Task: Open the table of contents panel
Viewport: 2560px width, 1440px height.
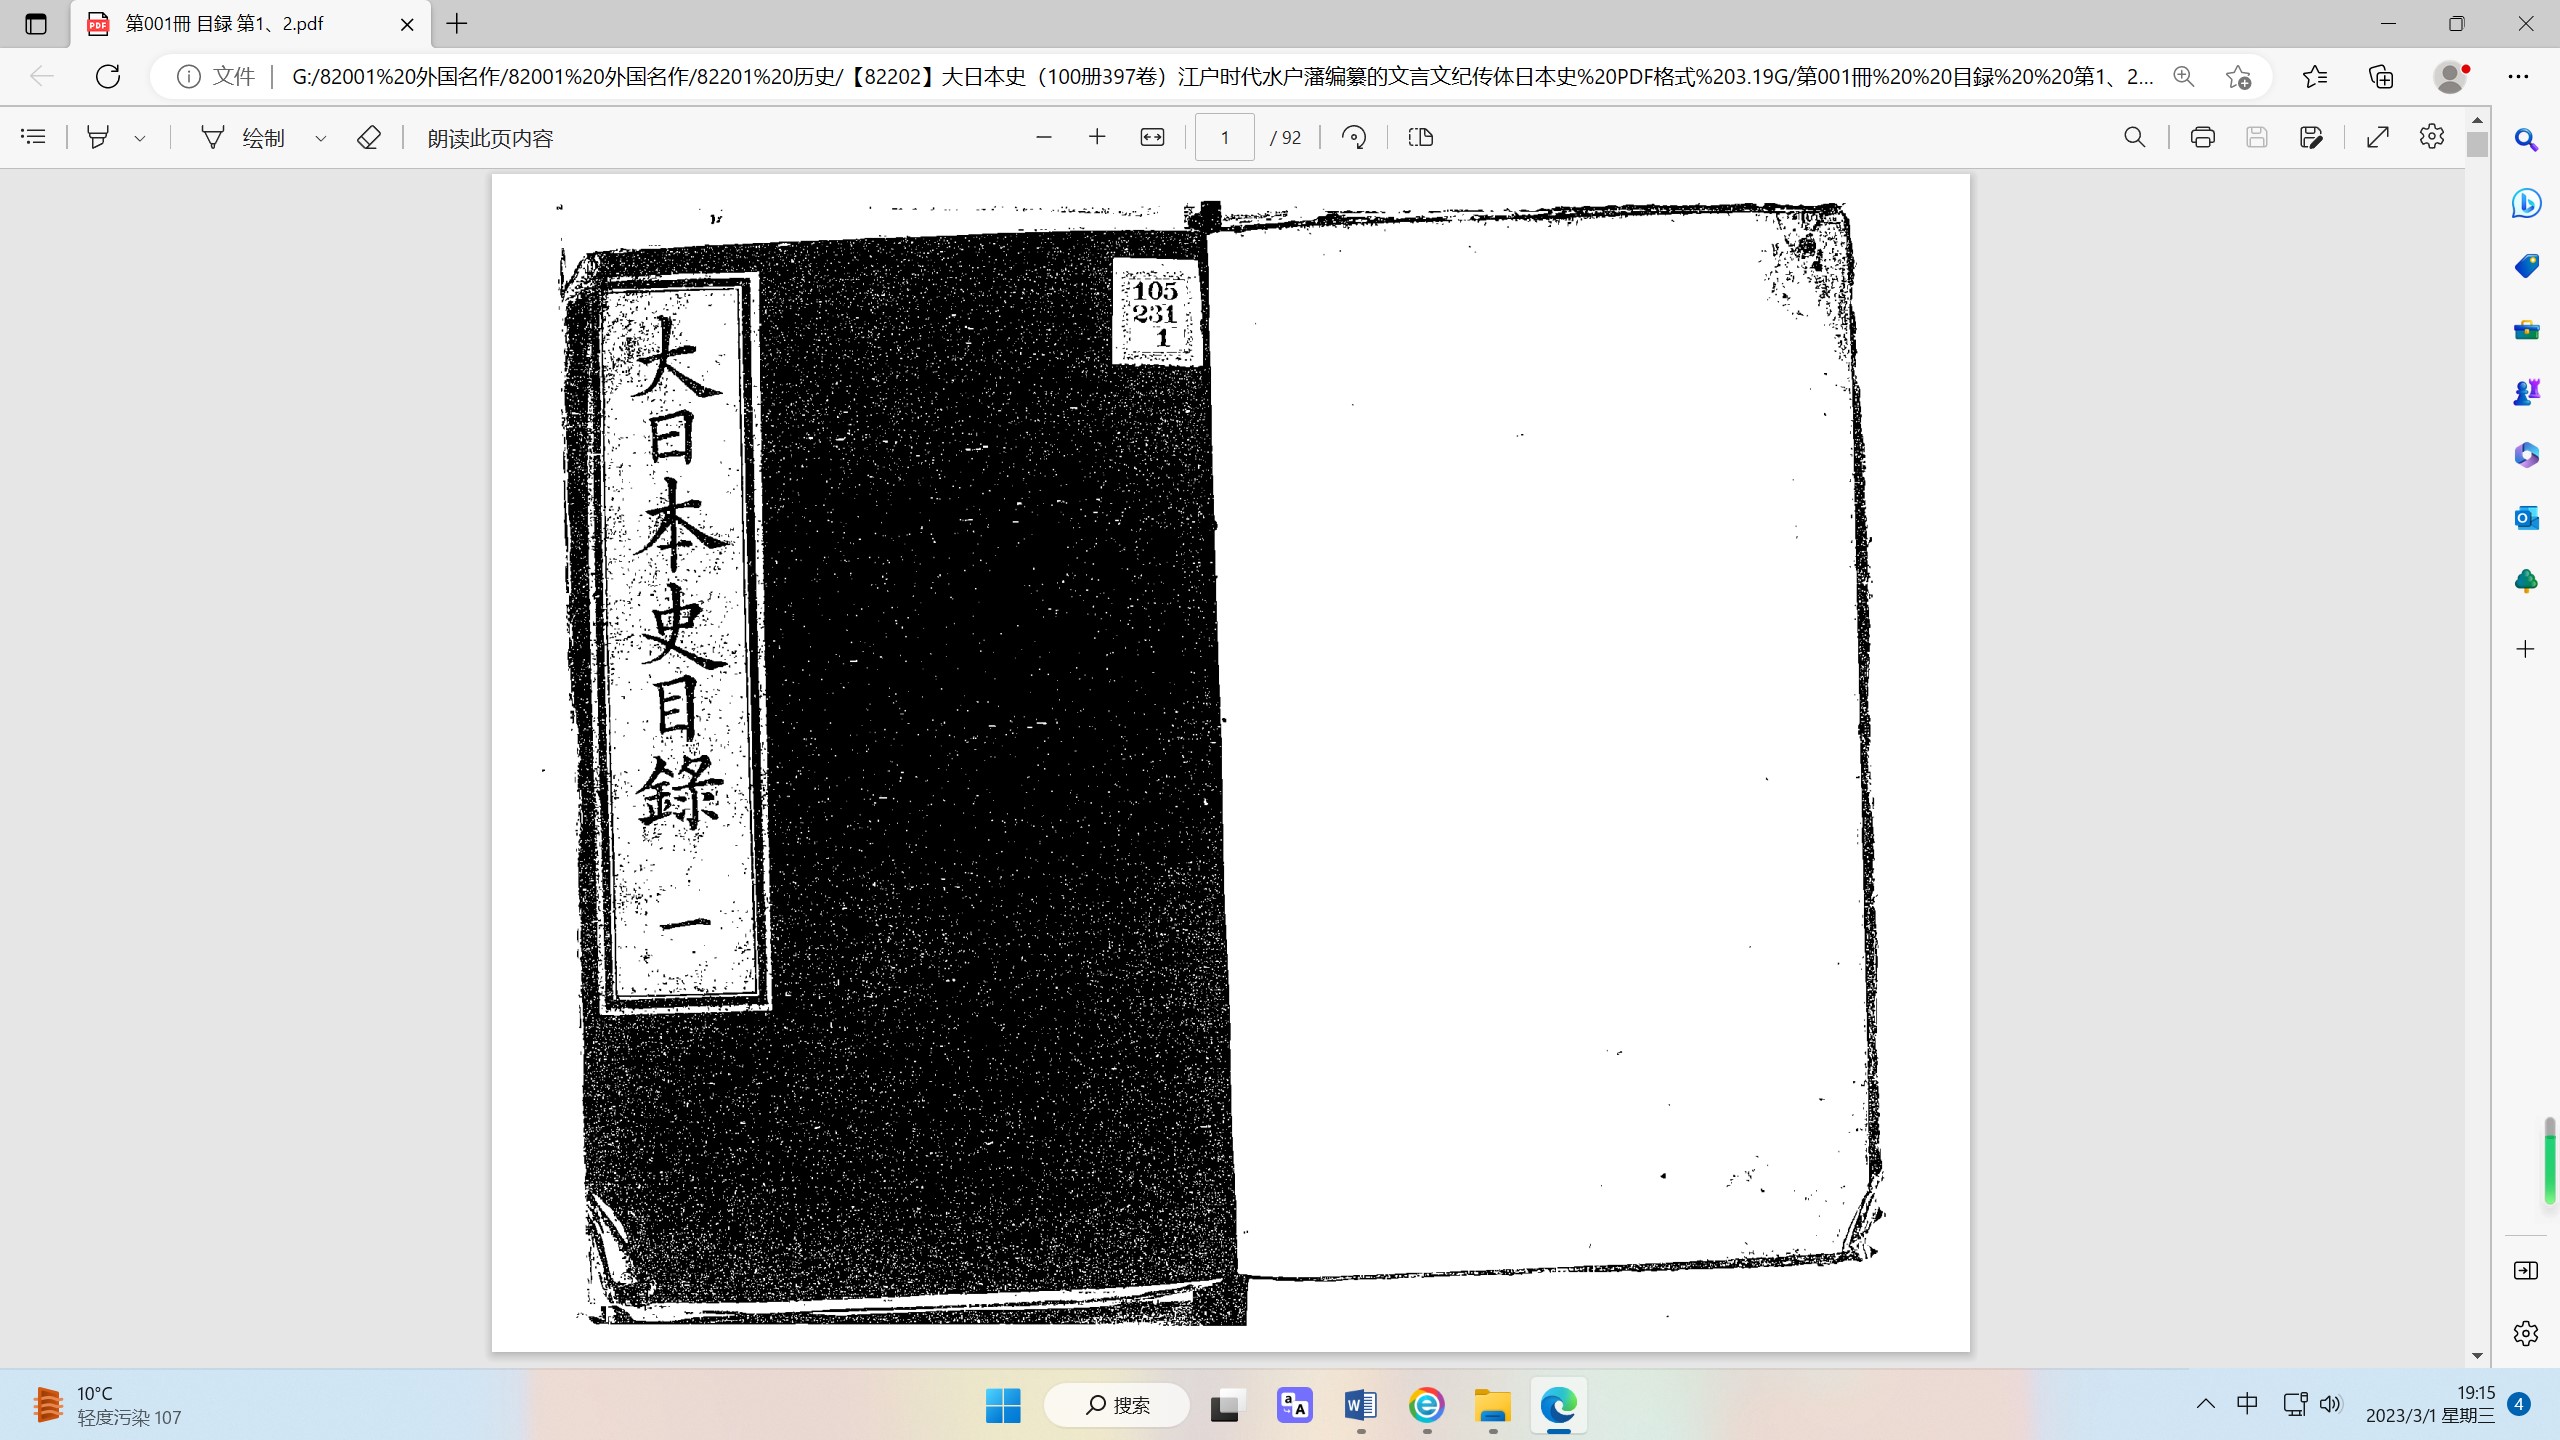Action: (x=33, y=137)
